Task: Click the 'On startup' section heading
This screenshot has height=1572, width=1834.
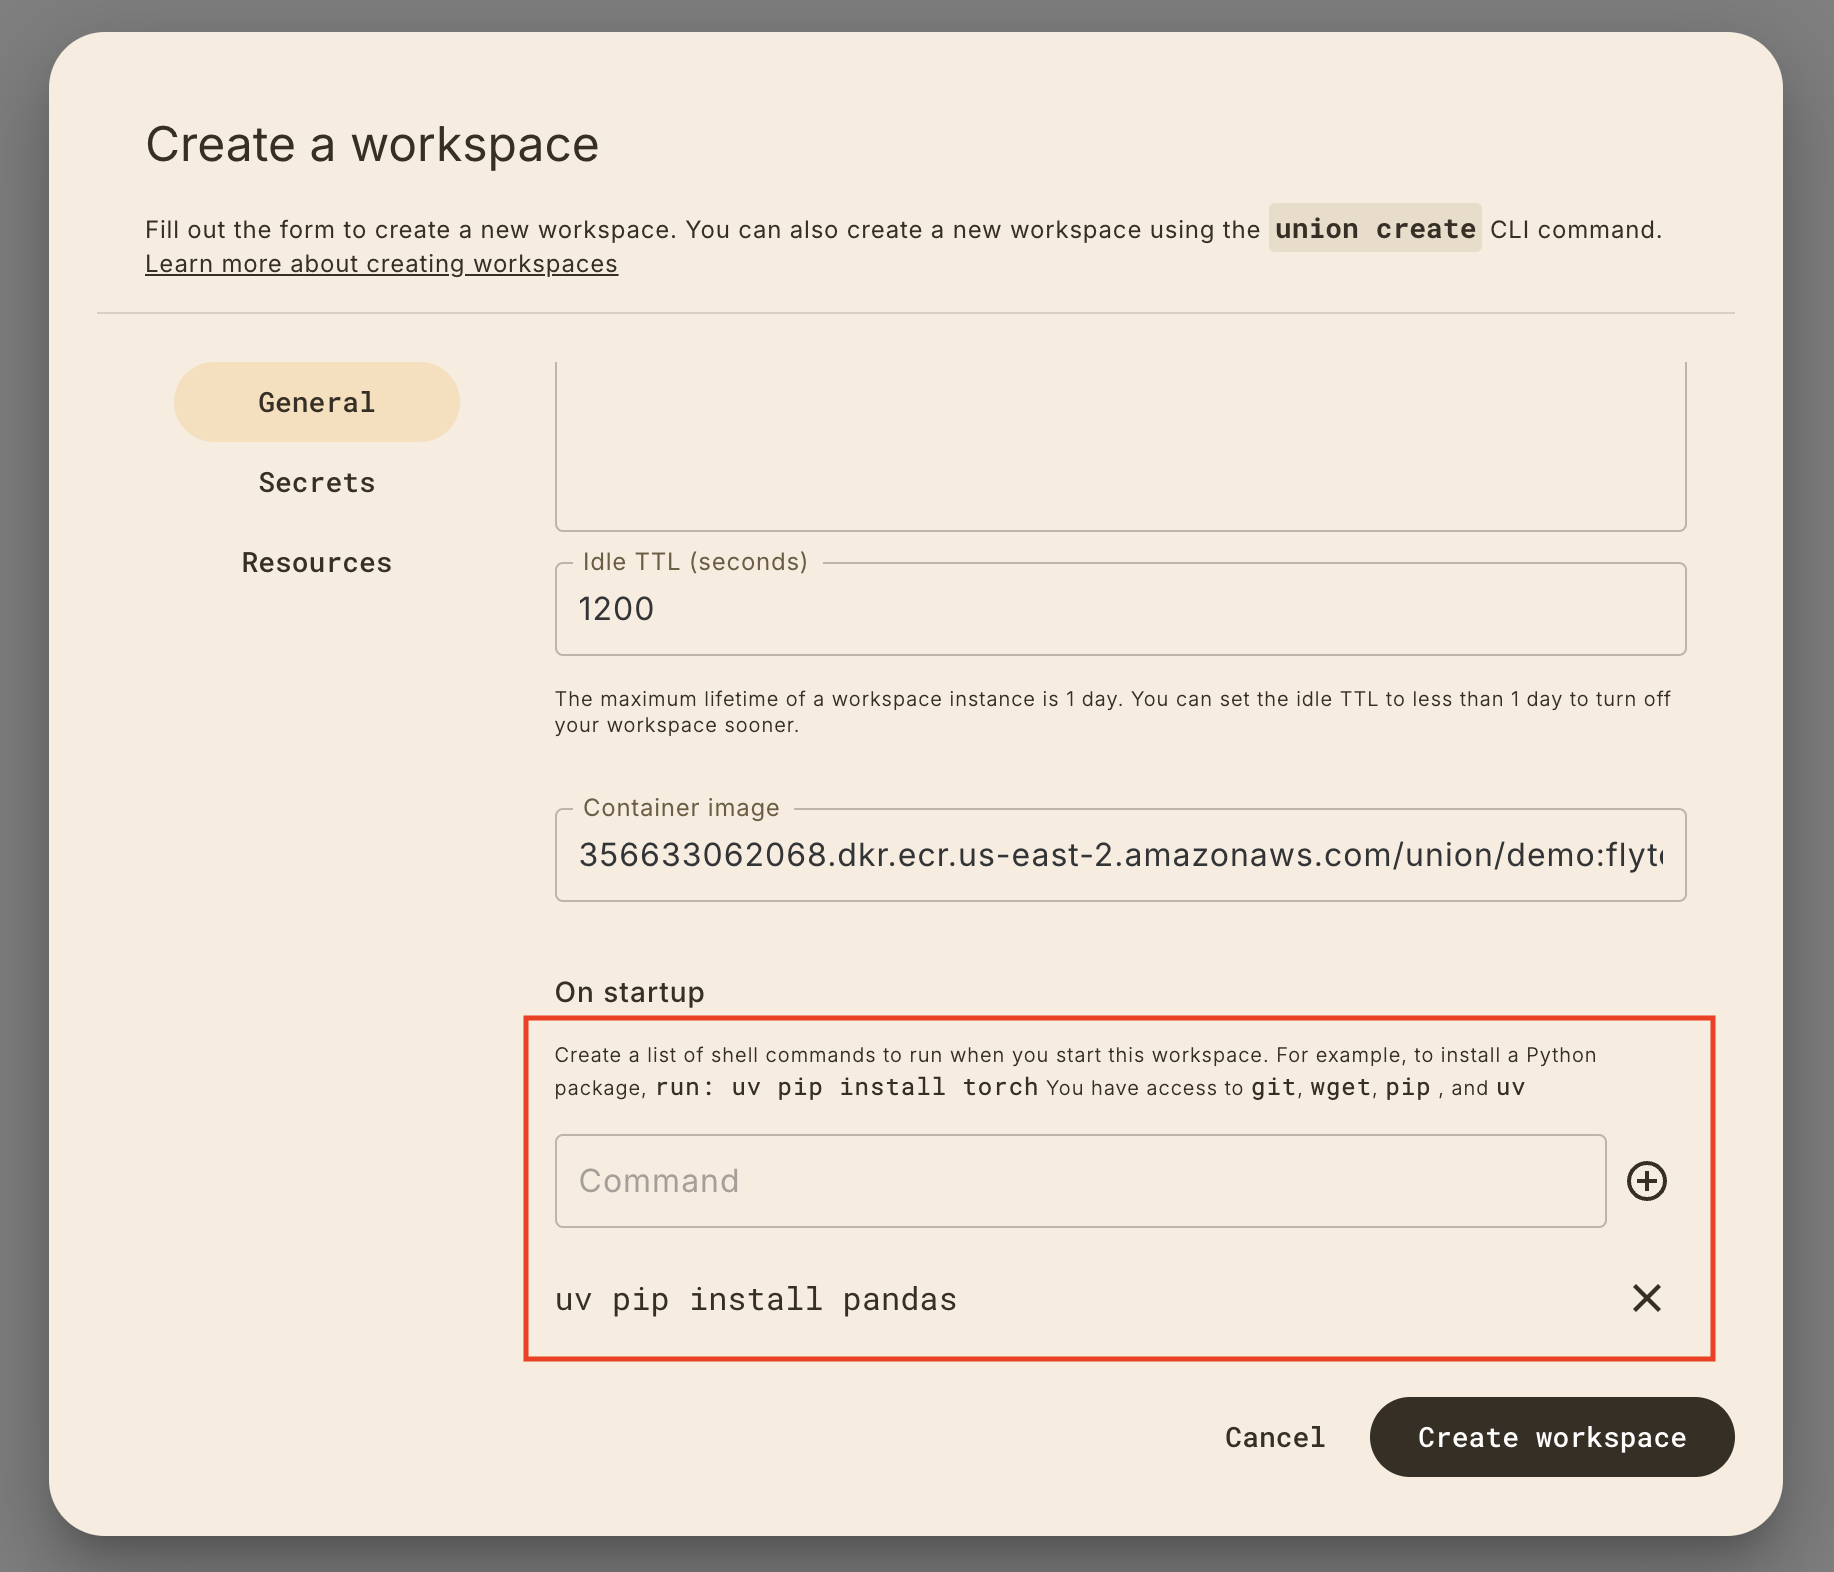Action: point(629,992)
